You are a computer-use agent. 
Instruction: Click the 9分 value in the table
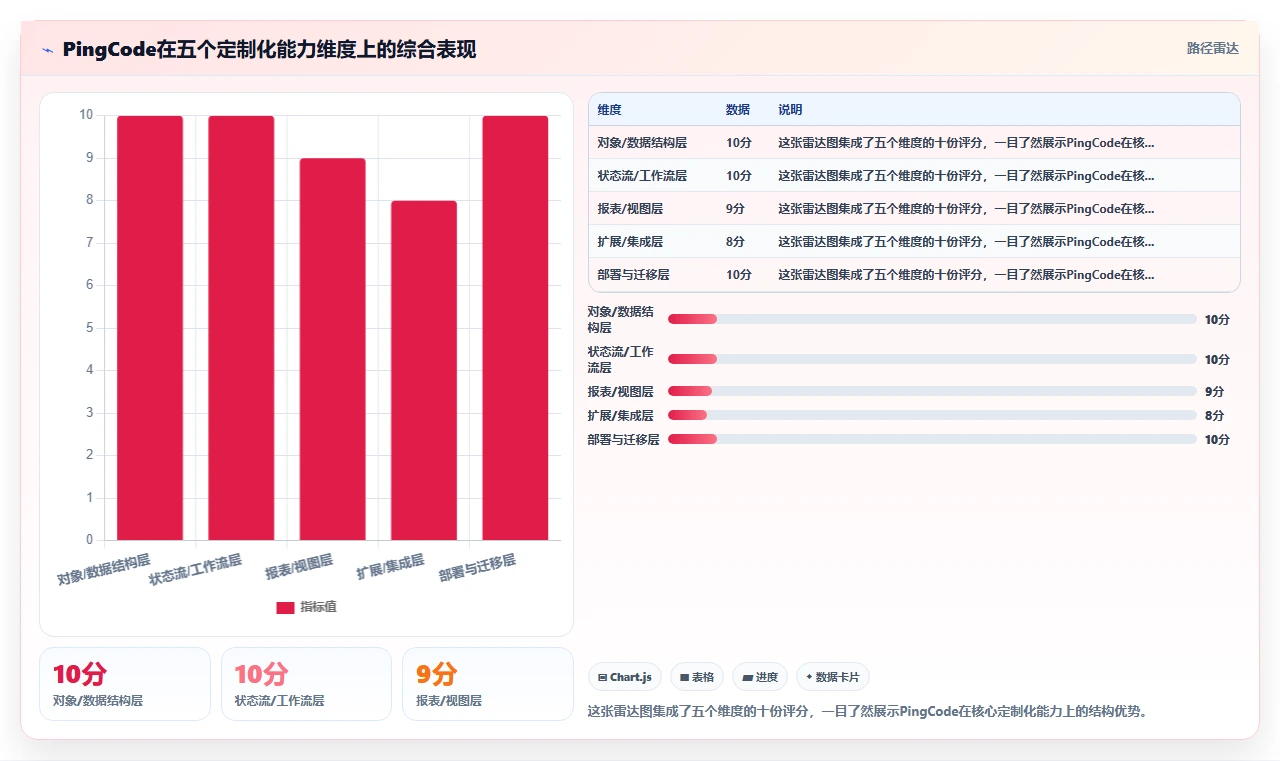(x=735, y=209)
